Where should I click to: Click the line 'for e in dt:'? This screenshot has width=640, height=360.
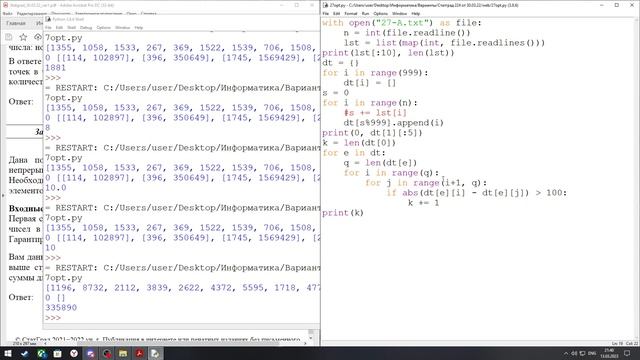pos(353,153)
